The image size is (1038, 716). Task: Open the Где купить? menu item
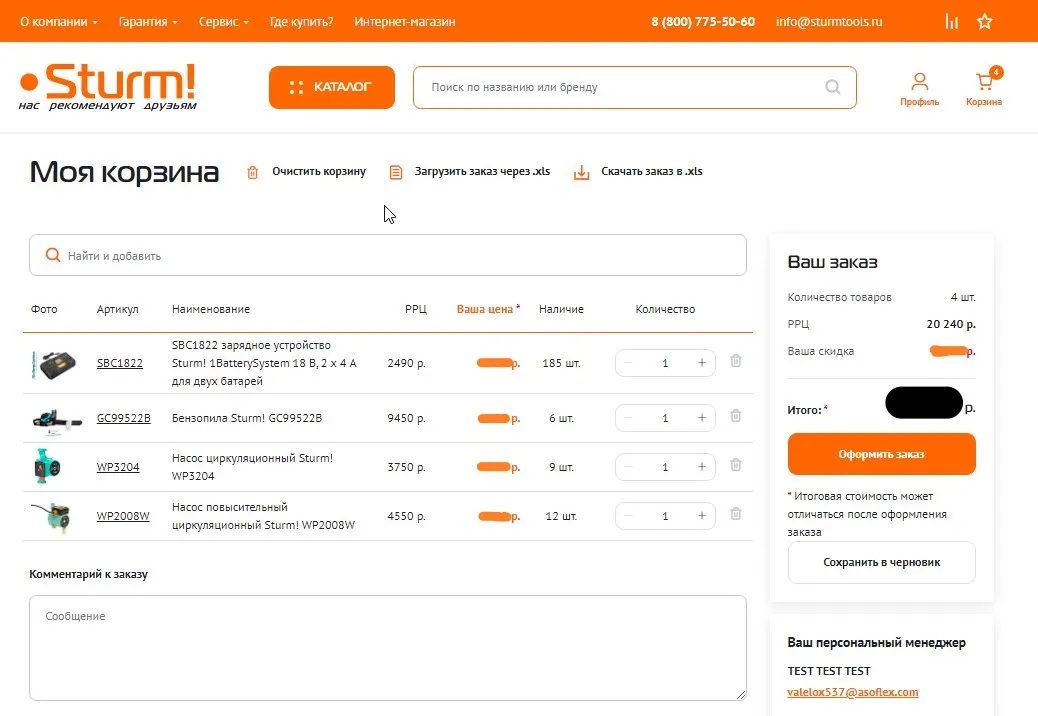(x=301, y=21)
